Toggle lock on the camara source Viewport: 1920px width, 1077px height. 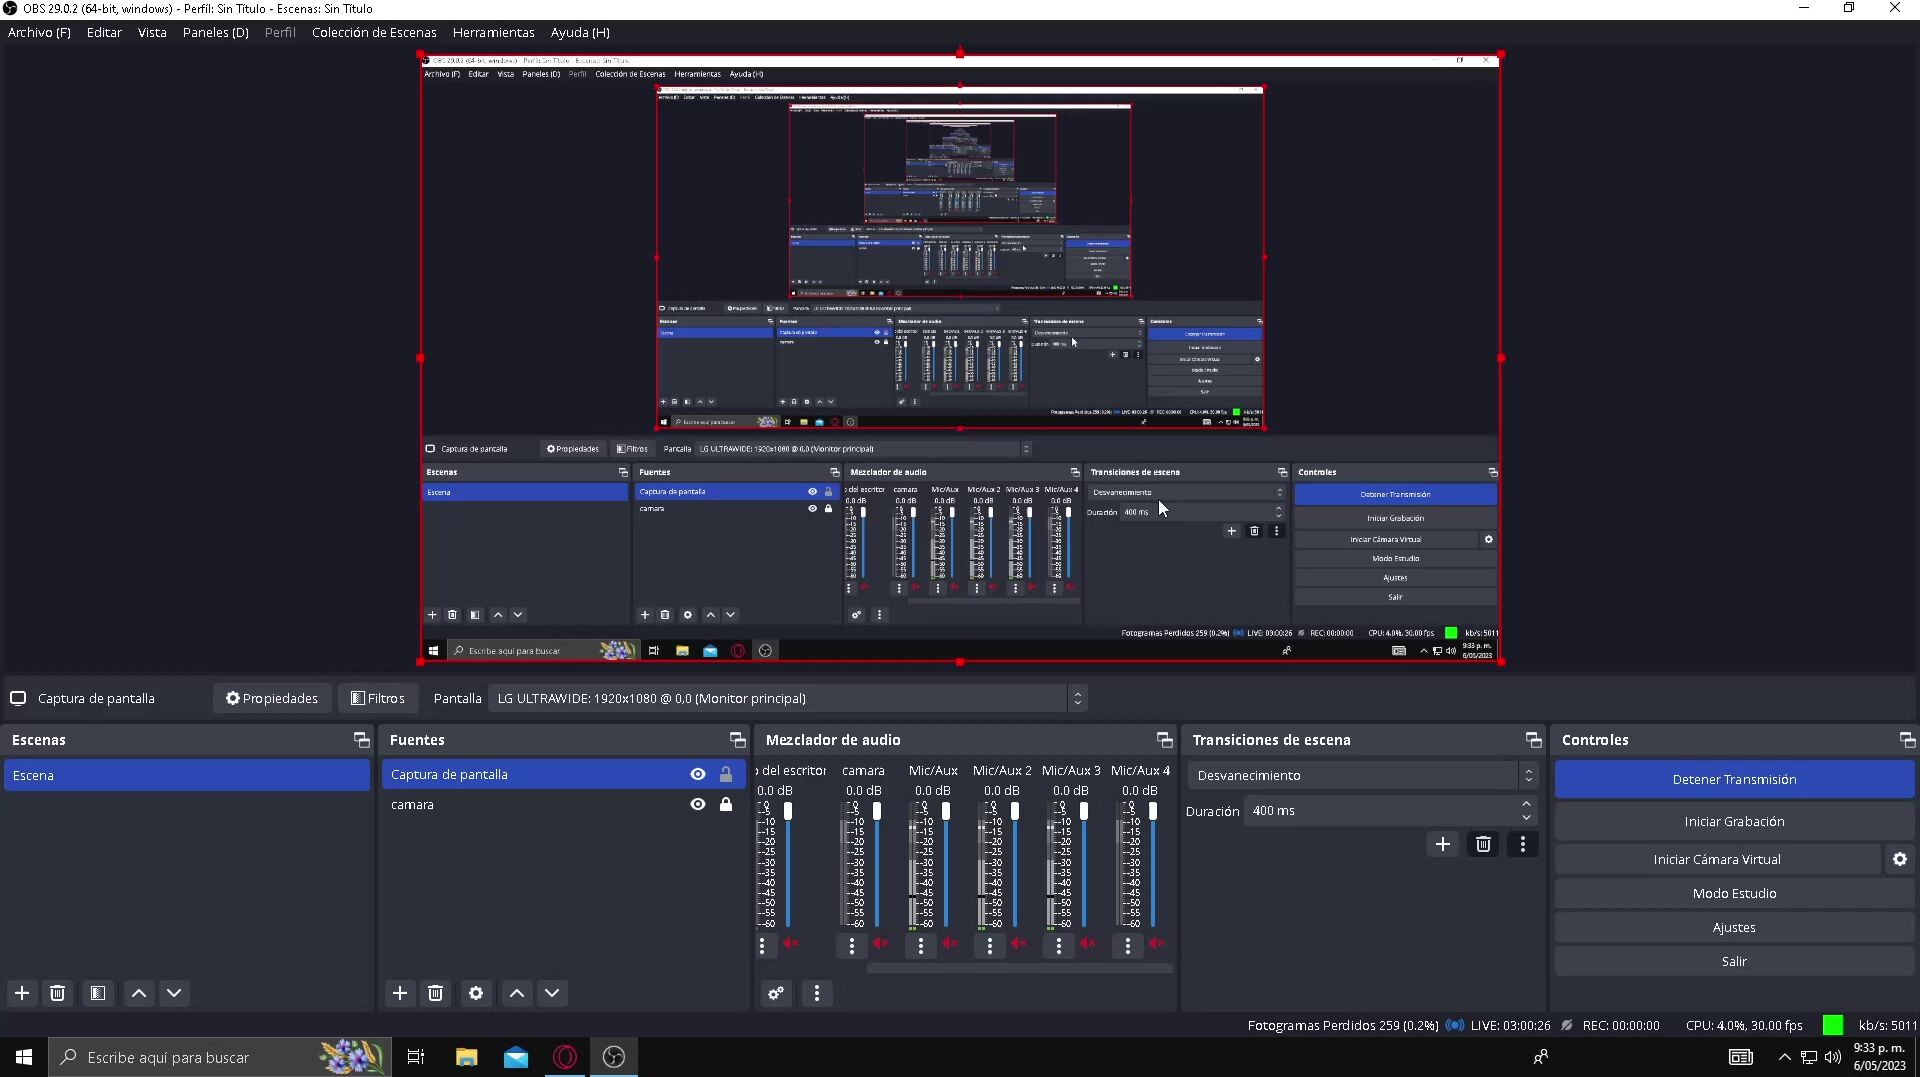726,804
